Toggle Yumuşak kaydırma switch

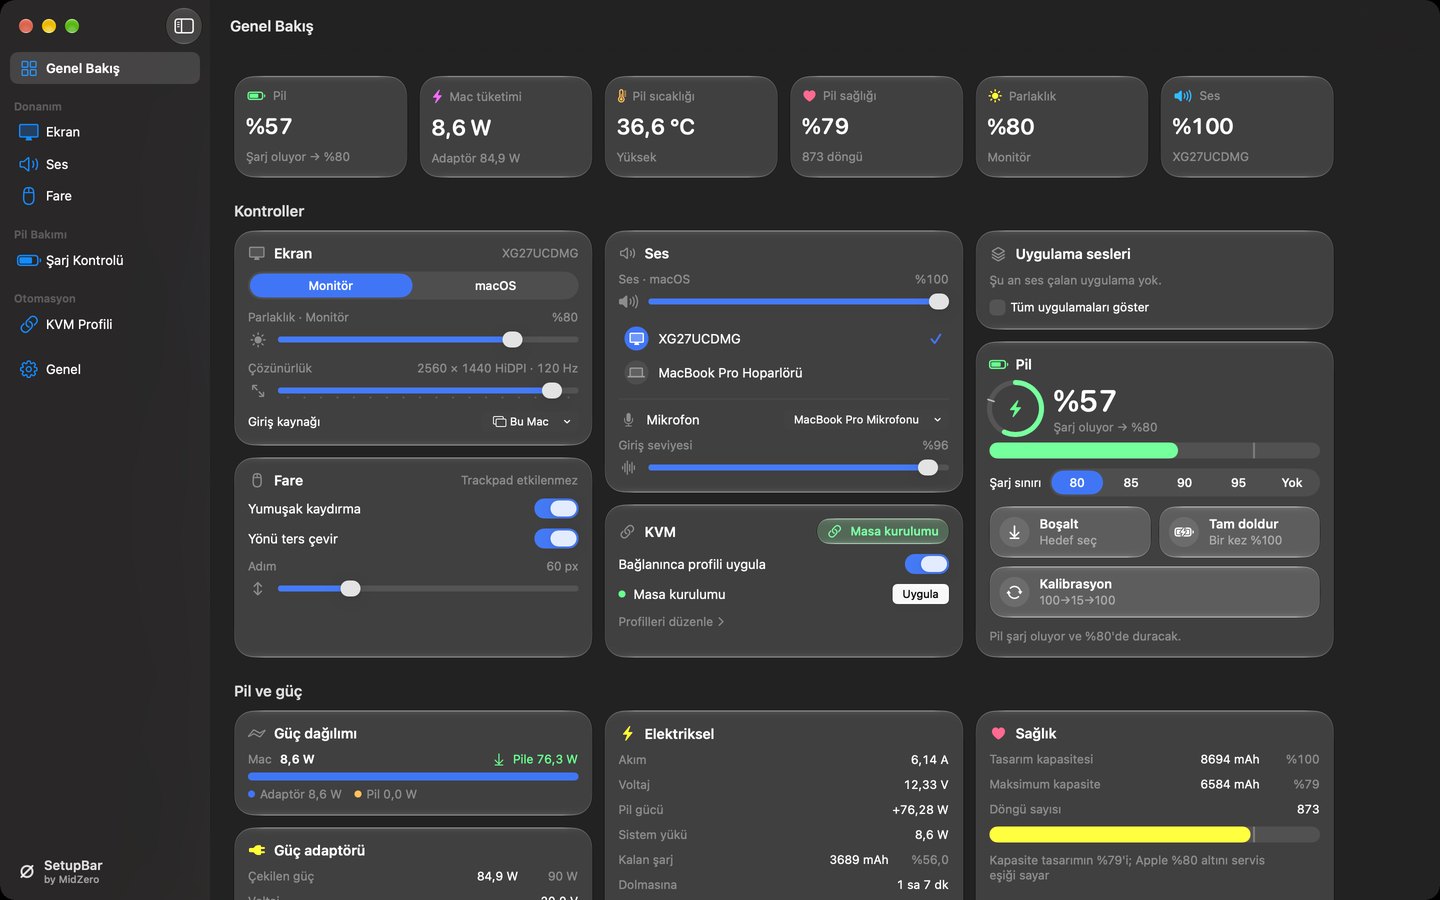click(556, 508)
